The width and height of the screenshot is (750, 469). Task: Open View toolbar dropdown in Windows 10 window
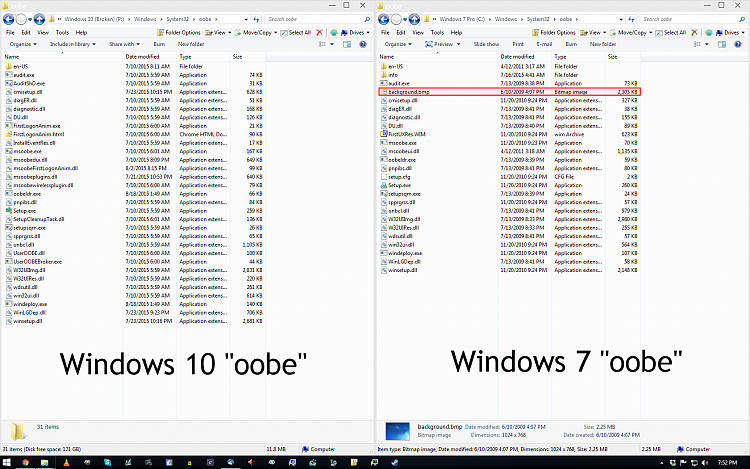coord(218,33)
